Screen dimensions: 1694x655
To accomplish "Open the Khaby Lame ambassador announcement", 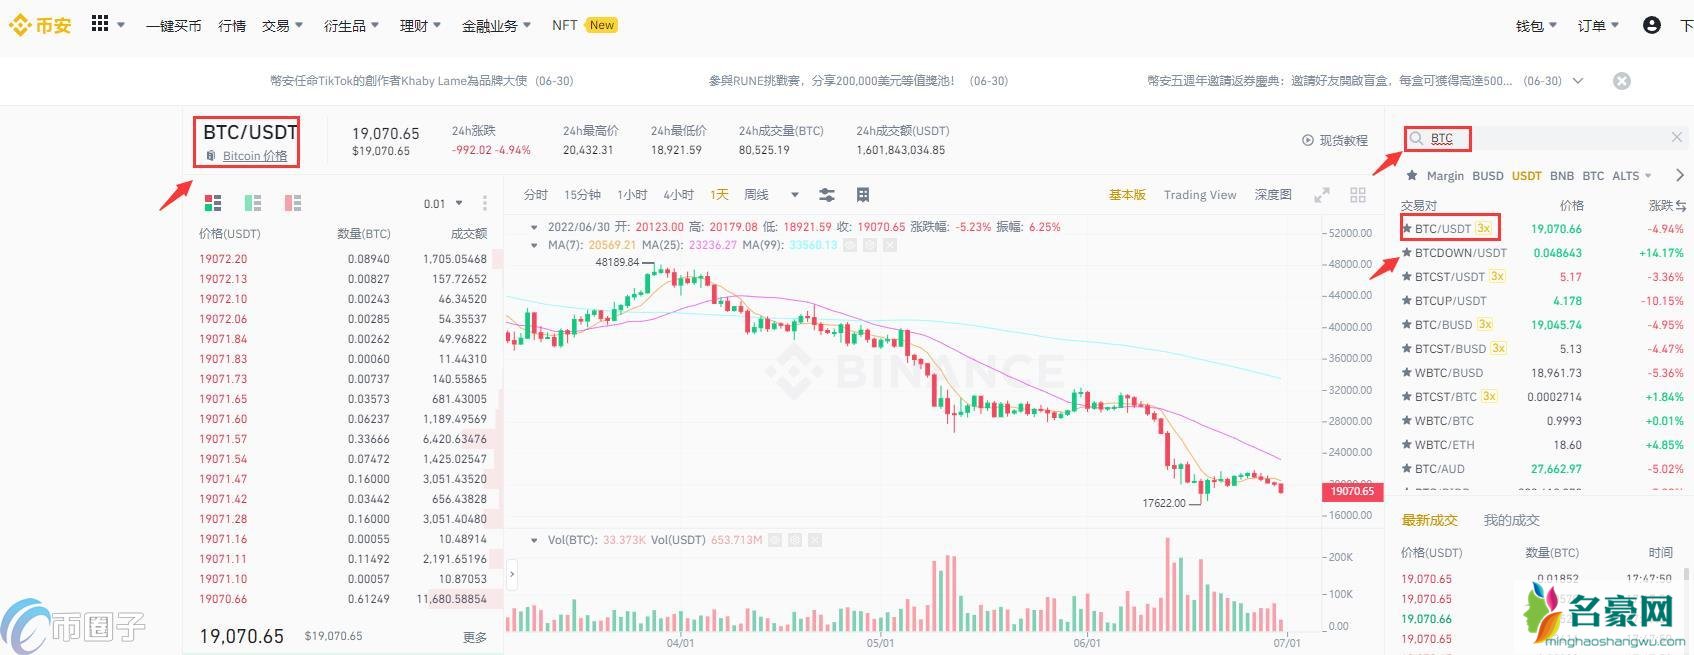I will tap(421, 81).
